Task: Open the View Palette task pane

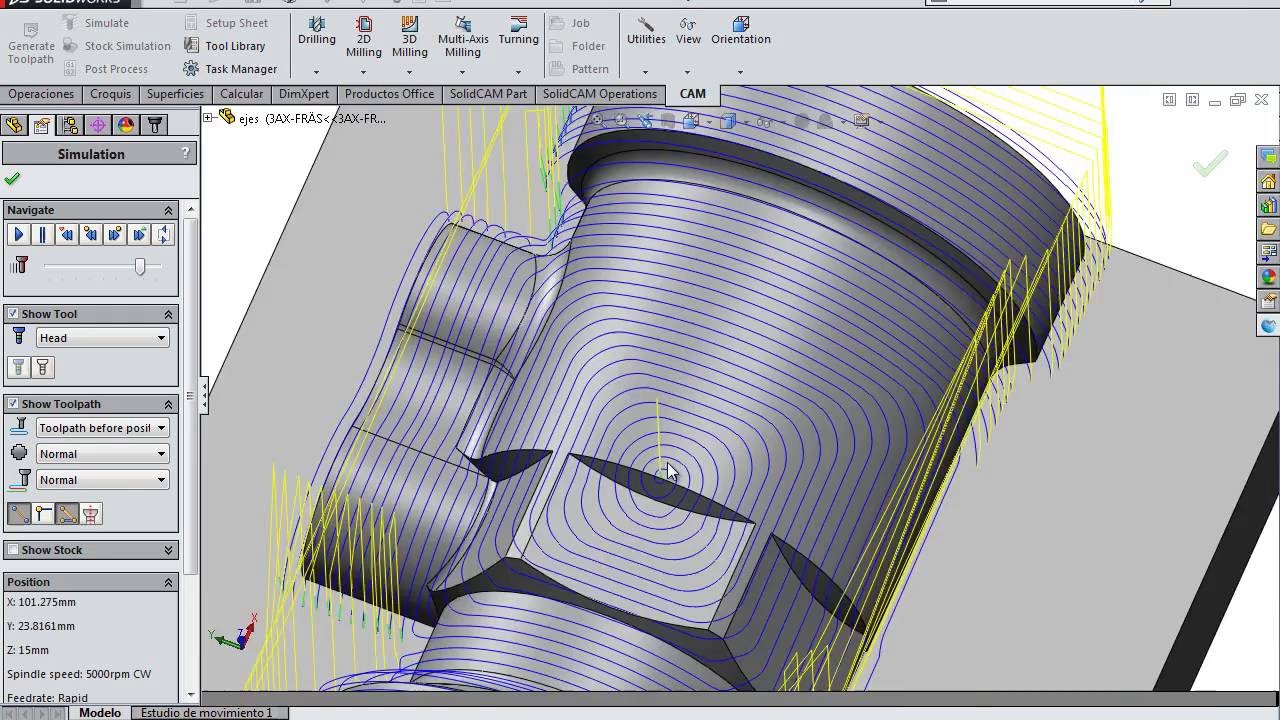Action: [x=1269, y=253]
